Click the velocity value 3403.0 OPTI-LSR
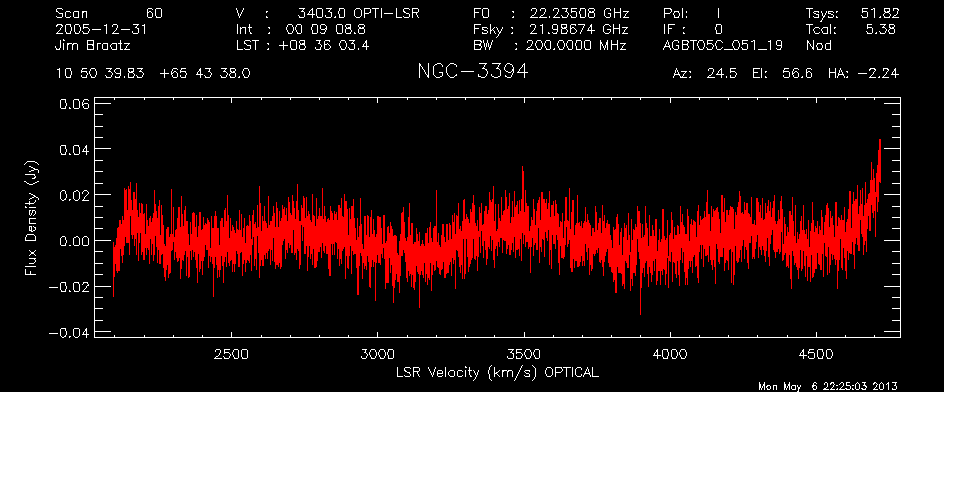 (x=358, y=13)
